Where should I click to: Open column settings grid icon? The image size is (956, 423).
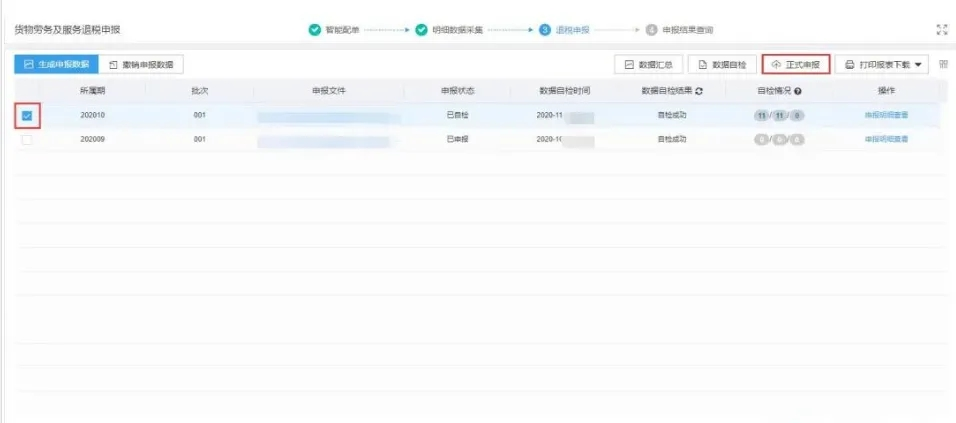(944, 64)
